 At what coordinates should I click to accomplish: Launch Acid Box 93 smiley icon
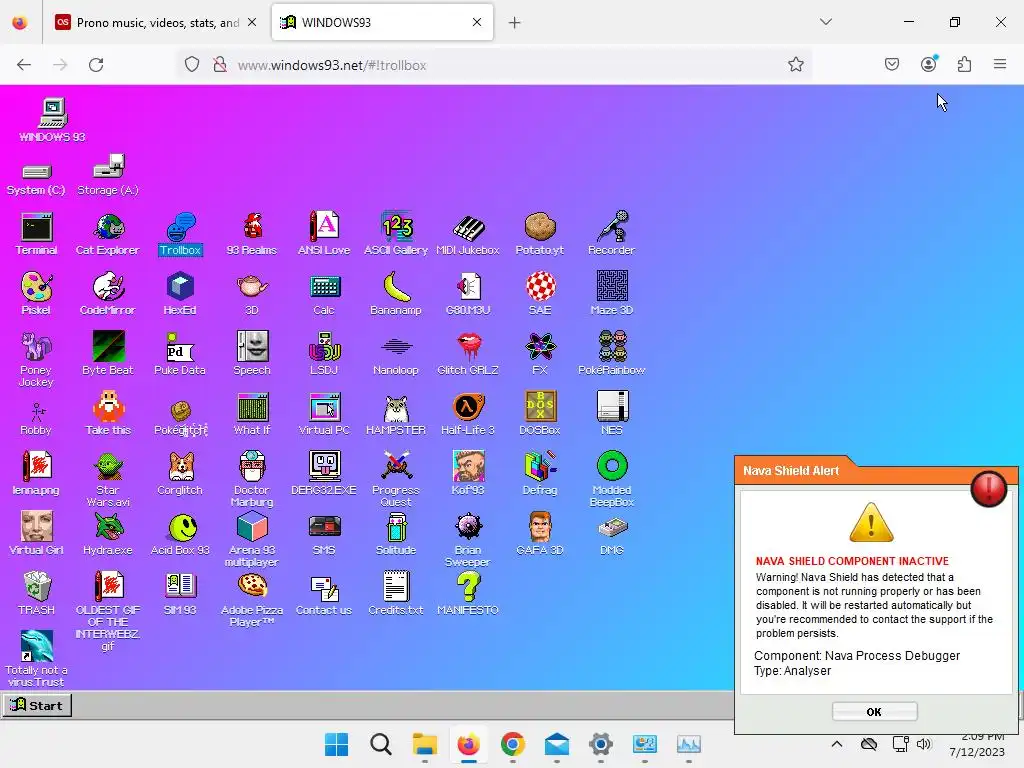click(180, 534)
